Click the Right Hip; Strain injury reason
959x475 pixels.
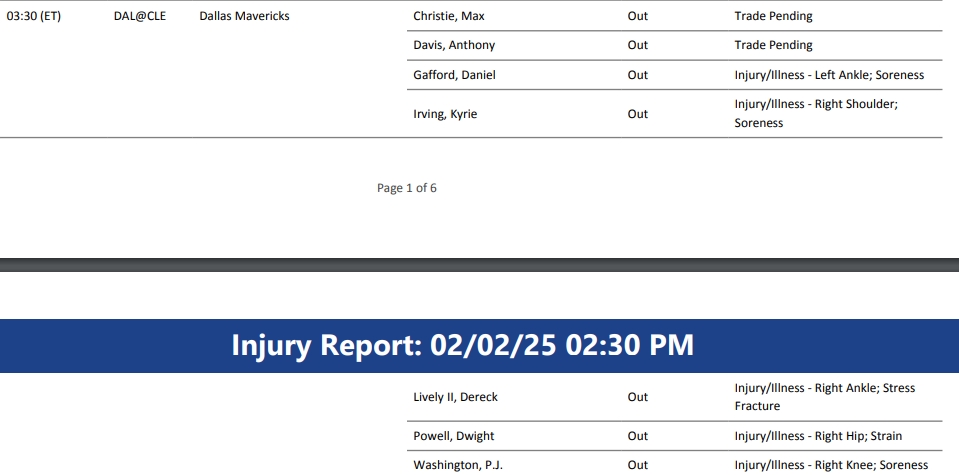818,436
